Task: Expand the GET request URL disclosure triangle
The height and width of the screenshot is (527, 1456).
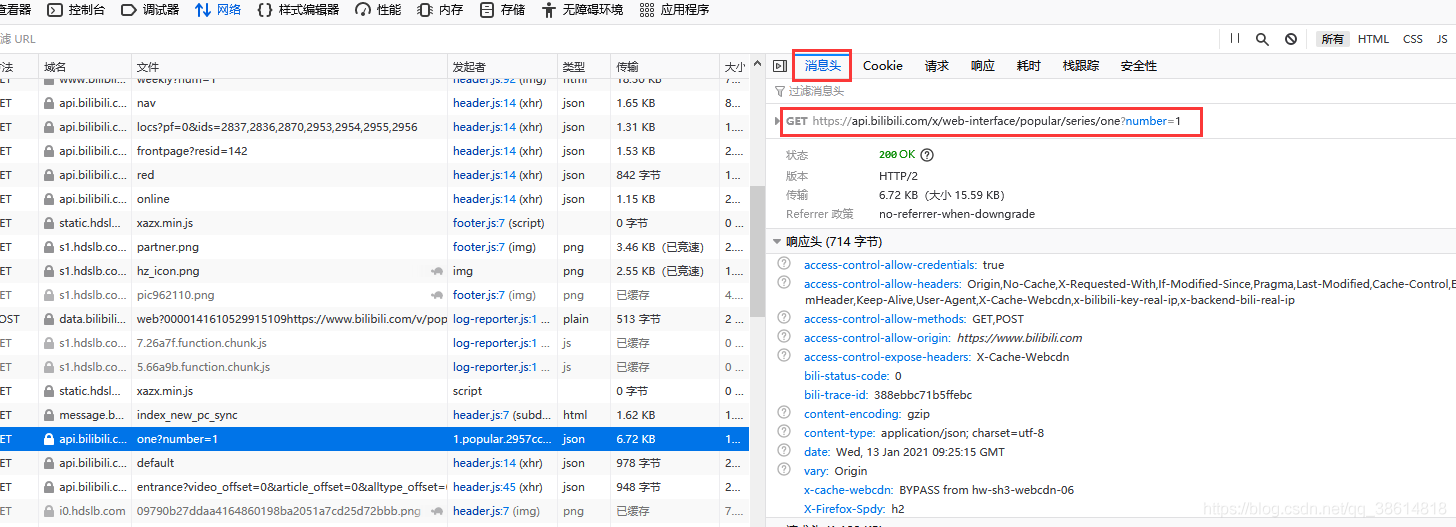Action: (778, 121)
